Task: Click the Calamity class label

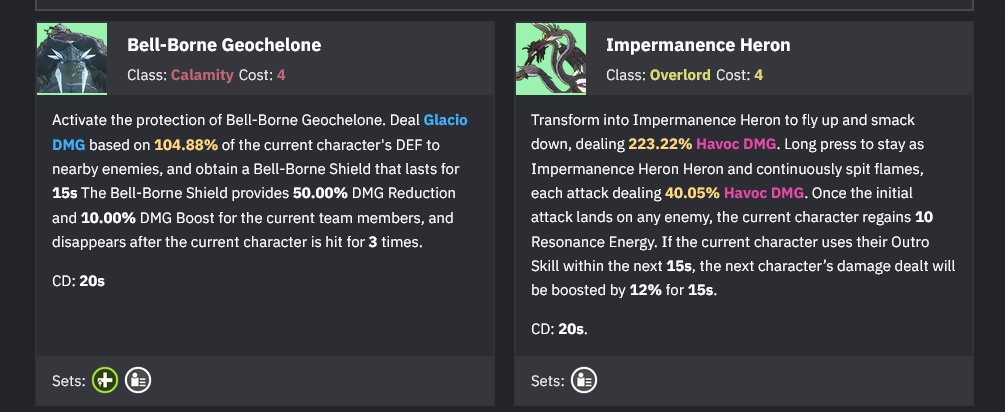Action: click(202, 75)
